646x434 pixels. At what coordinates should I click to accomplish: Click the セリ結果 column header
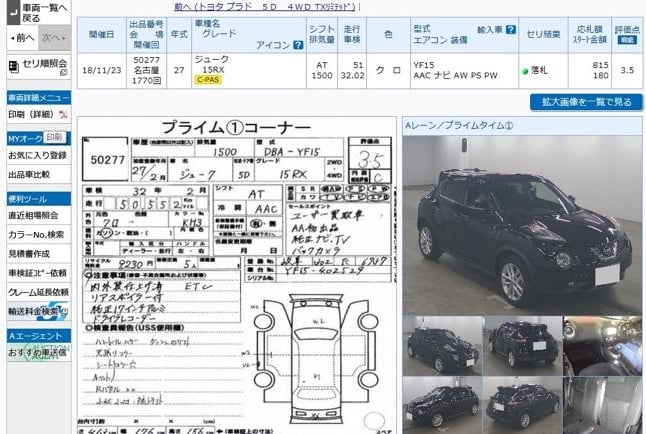pos(543,35)
